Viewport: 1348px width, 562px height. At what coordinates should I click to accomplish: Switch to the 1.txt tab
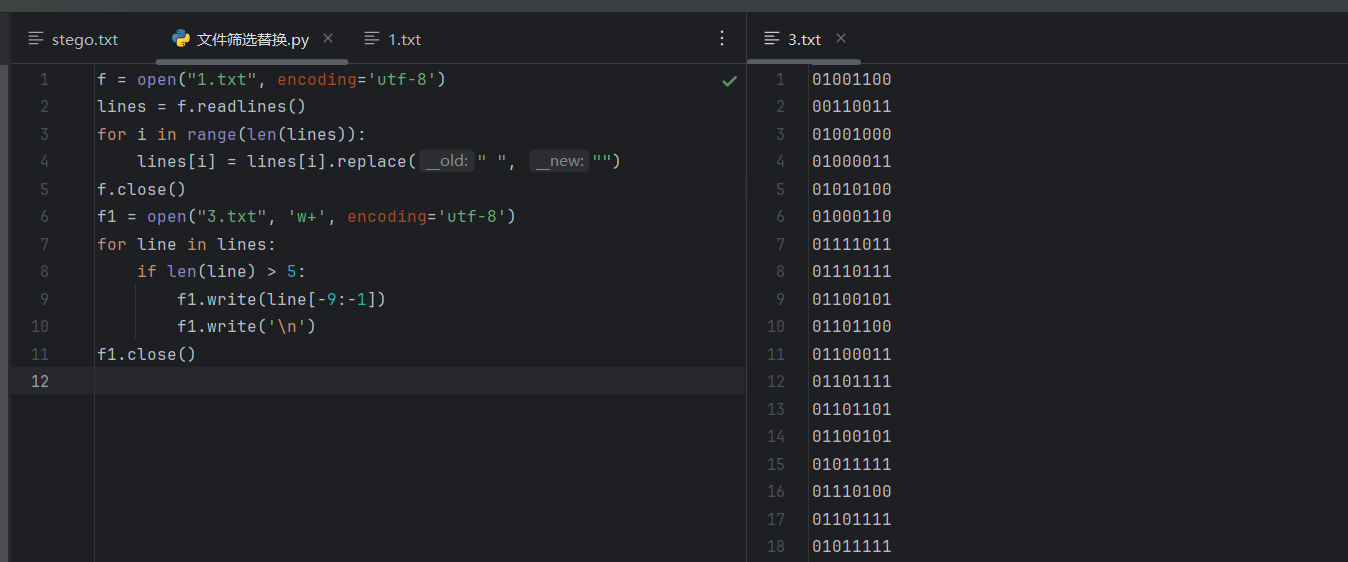pyautogui.click(x=404, y=40)
